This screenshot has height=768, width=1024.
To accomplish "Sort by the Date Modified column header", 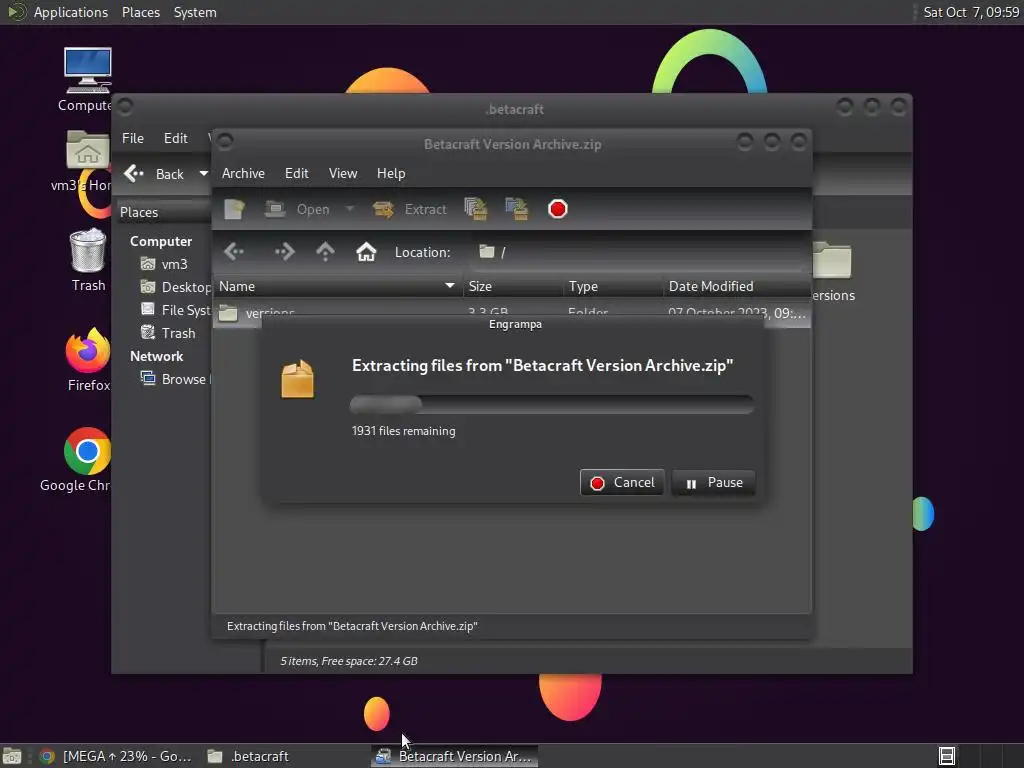I will [737, 286].
